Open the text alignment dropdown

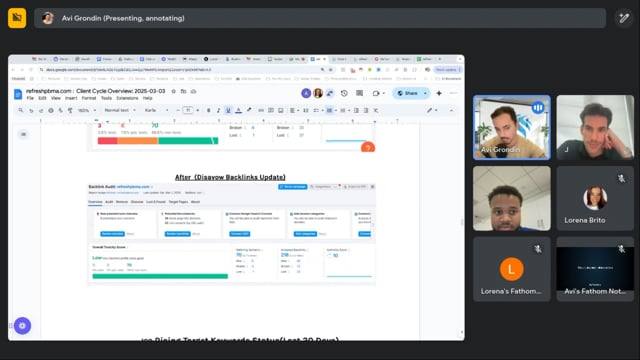(x=293, y=110)
